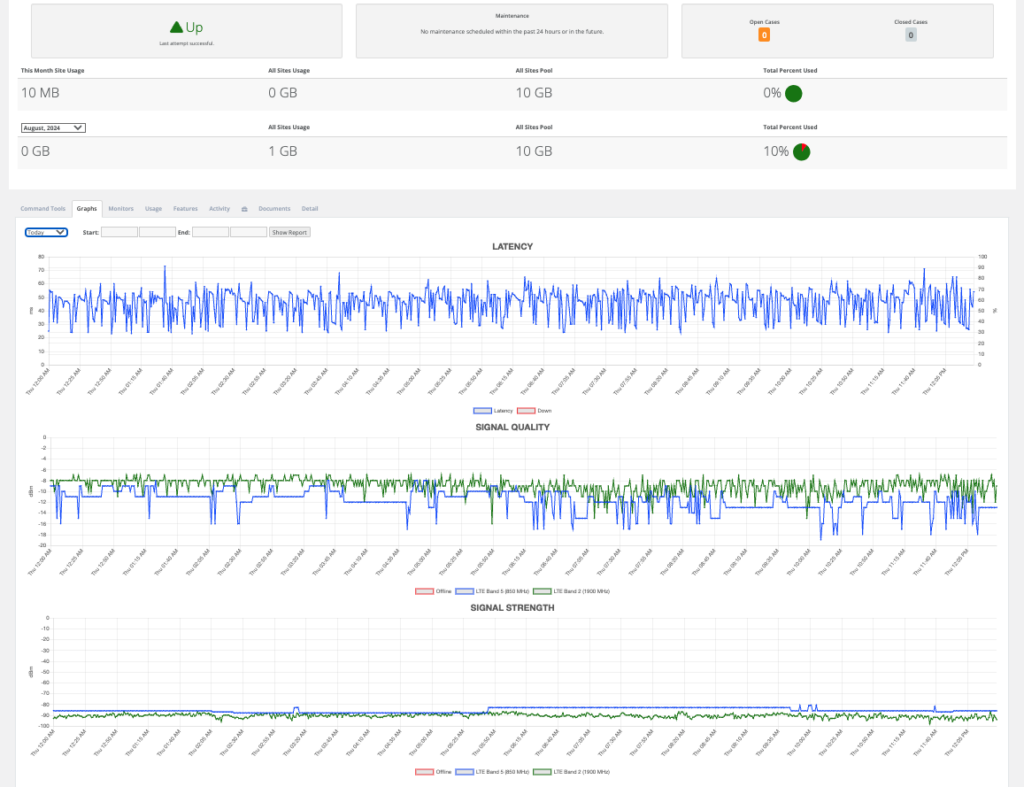
Task: Expand the Today dropdown chevron arrow
Action: click(x=58, y=232)
